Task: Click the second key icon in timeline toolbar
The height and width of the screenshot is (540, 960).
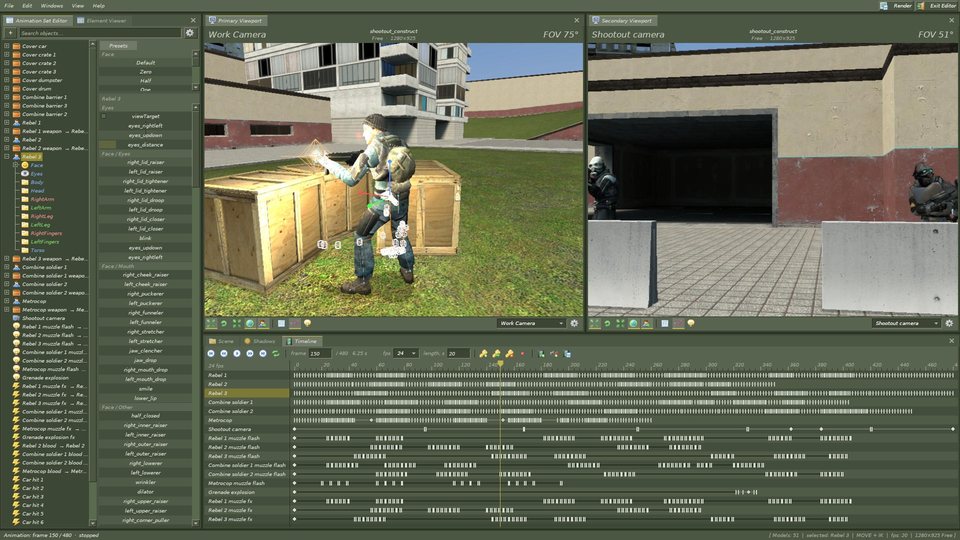Action: click(x=496, y=353)
